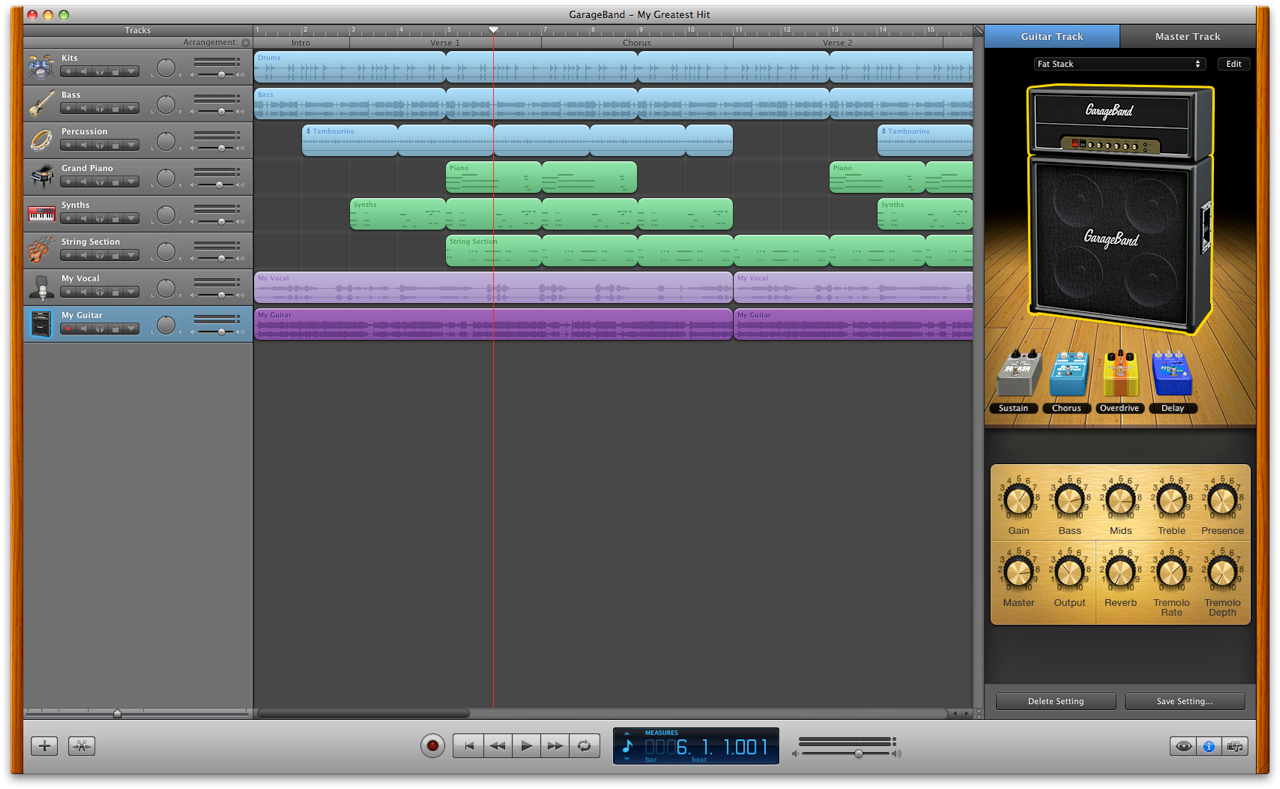Screen dimensions: 1280x789
Task: Show automation arrow for Synths track
Action: tap(131, 219)
